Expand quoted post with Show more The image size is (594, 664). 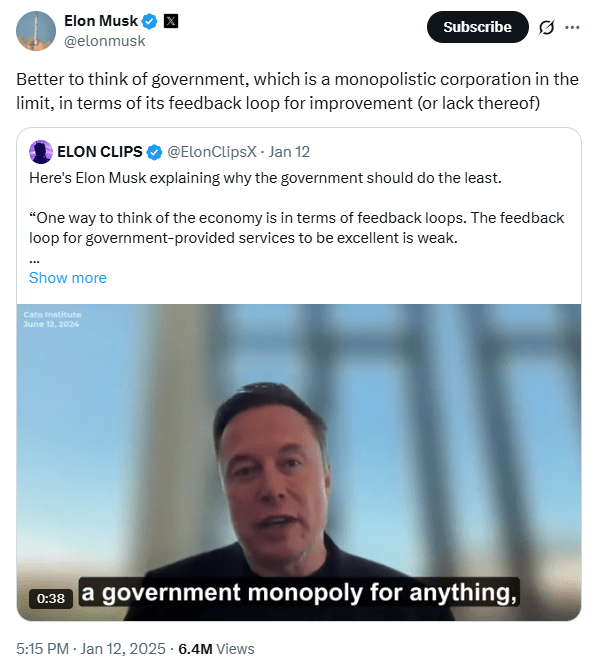[x=68, y=278]
